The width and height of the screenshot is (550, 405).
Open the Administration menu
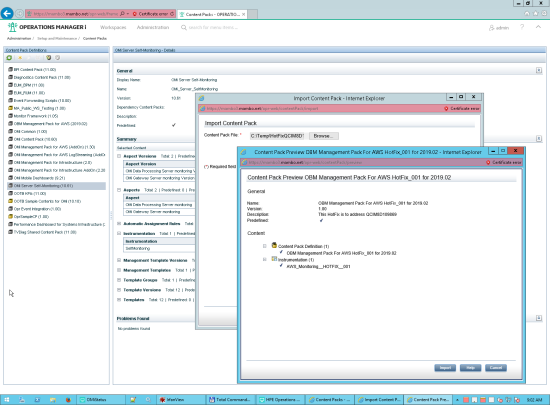153,27
